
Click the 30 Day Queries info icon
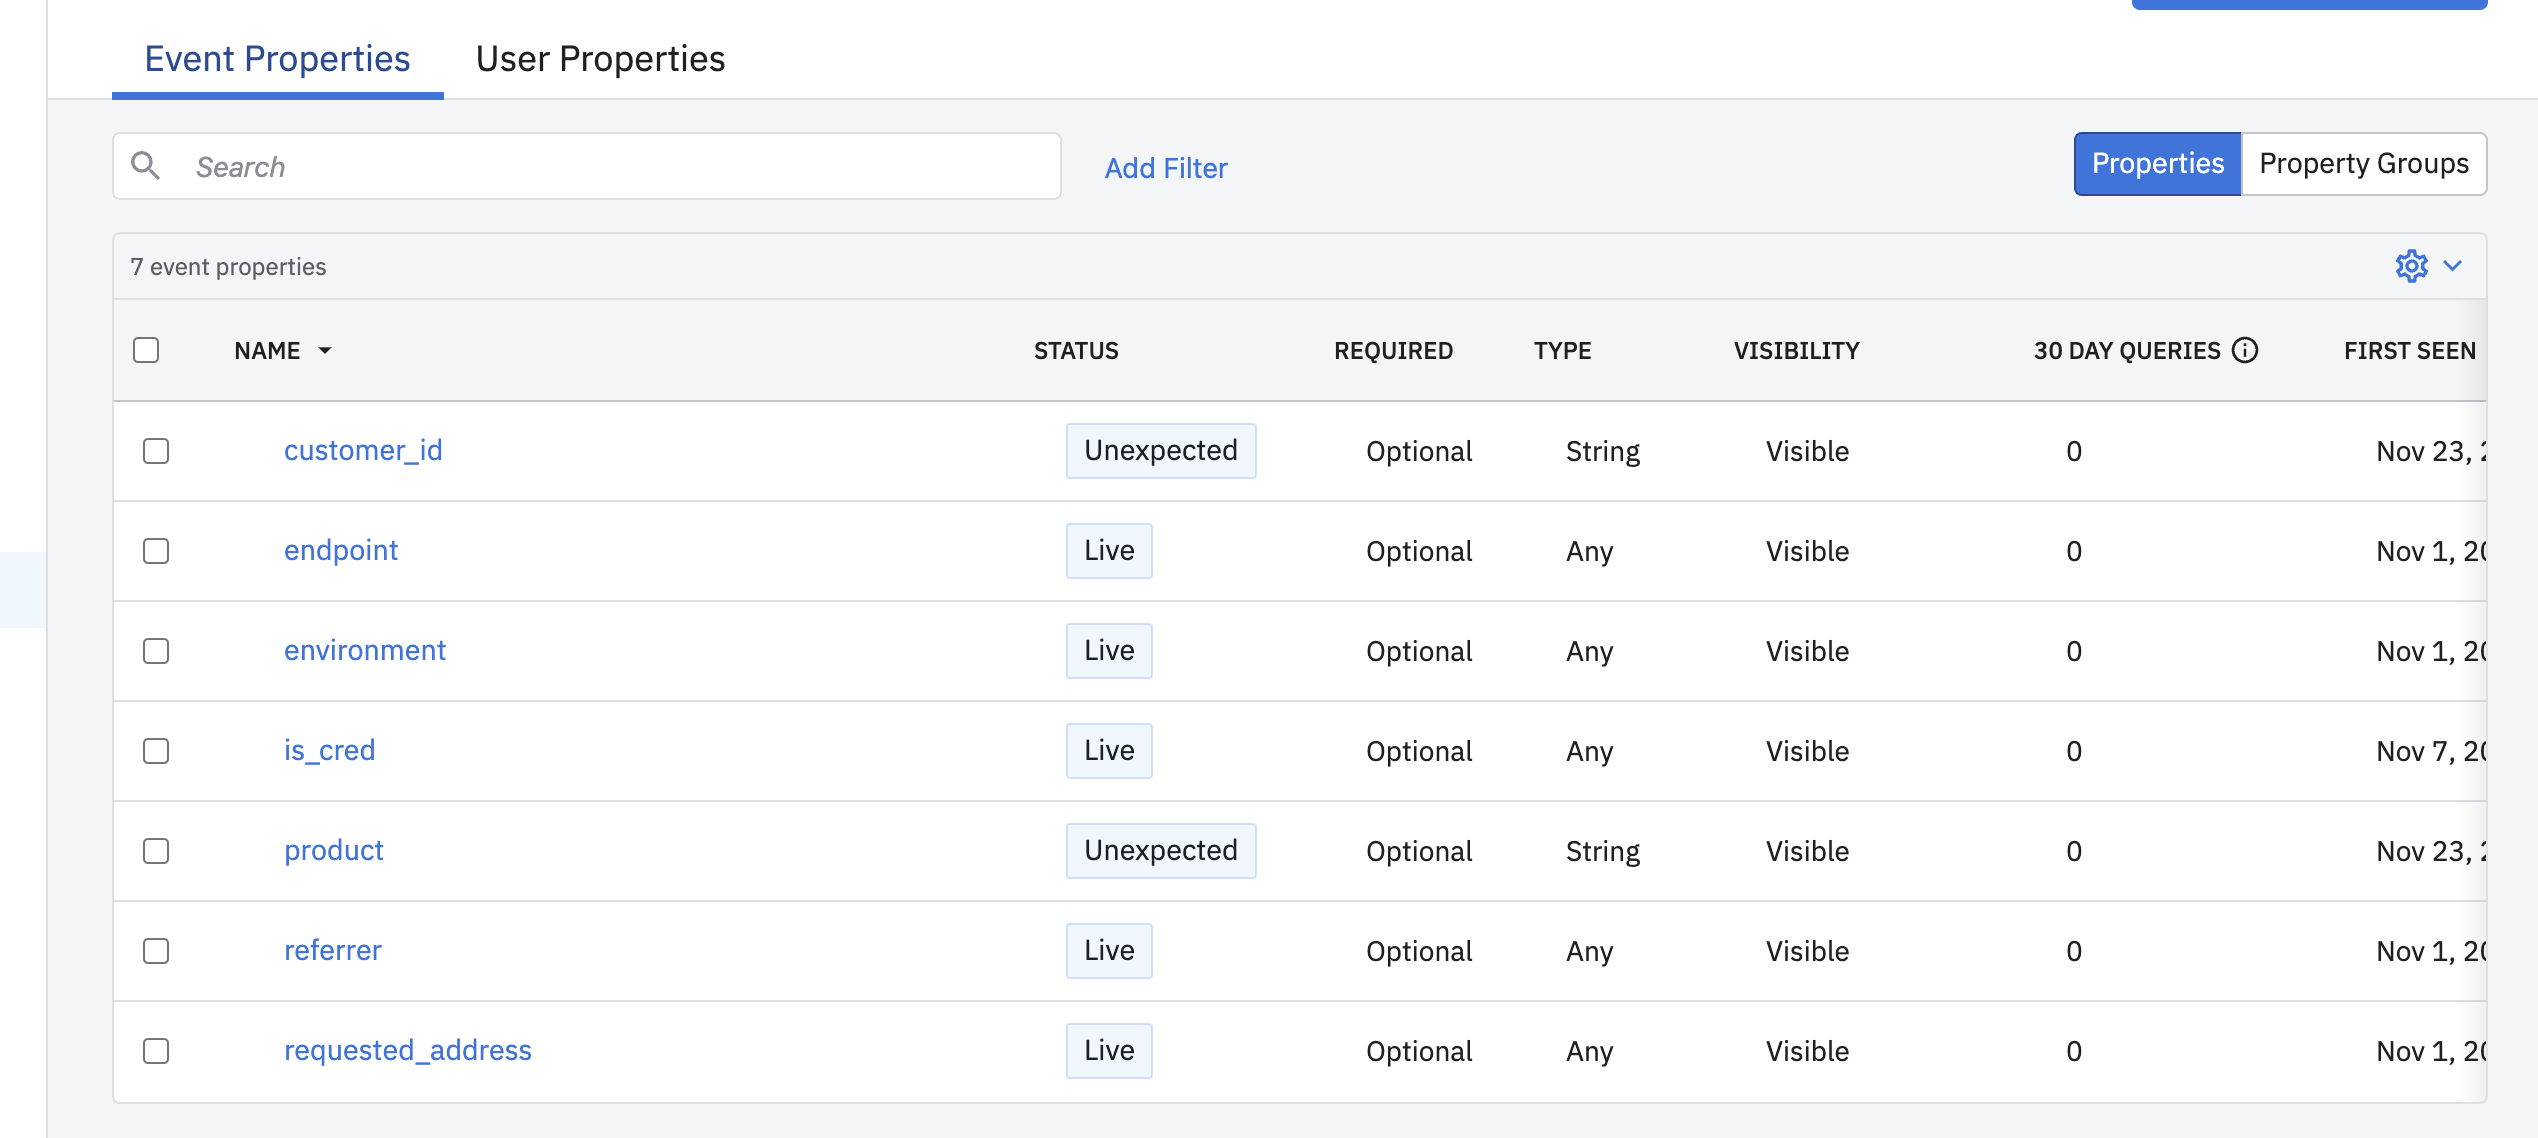tap(2245, 350)
